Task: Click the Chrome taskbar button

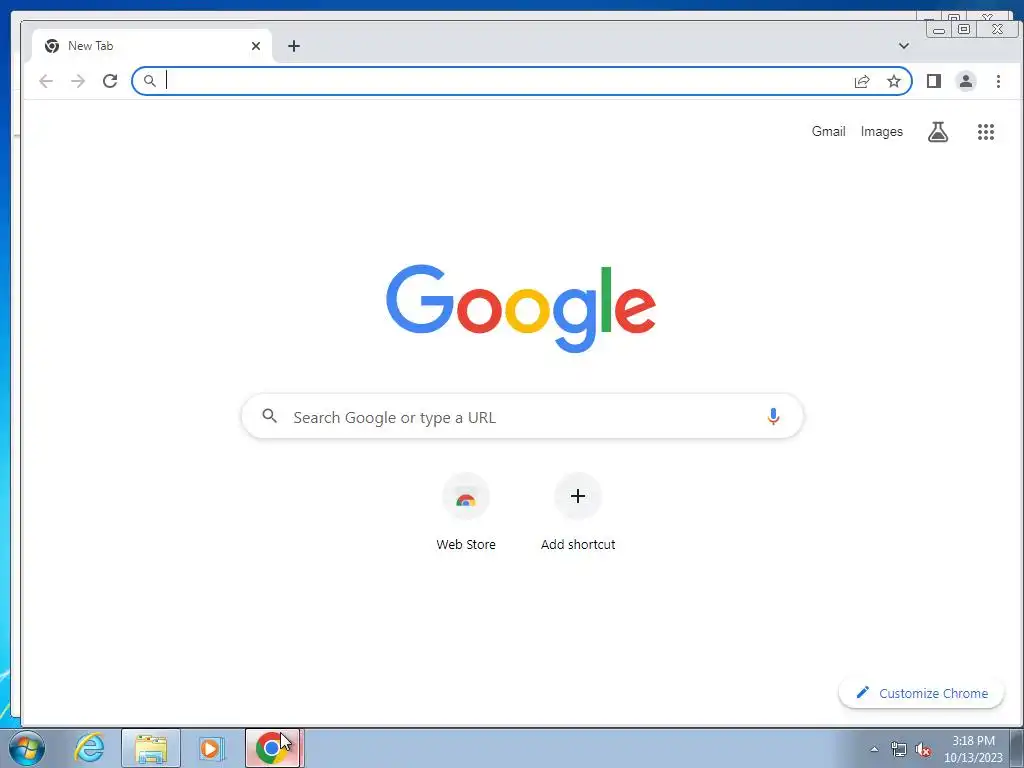Action: click(x=272, y=748)
